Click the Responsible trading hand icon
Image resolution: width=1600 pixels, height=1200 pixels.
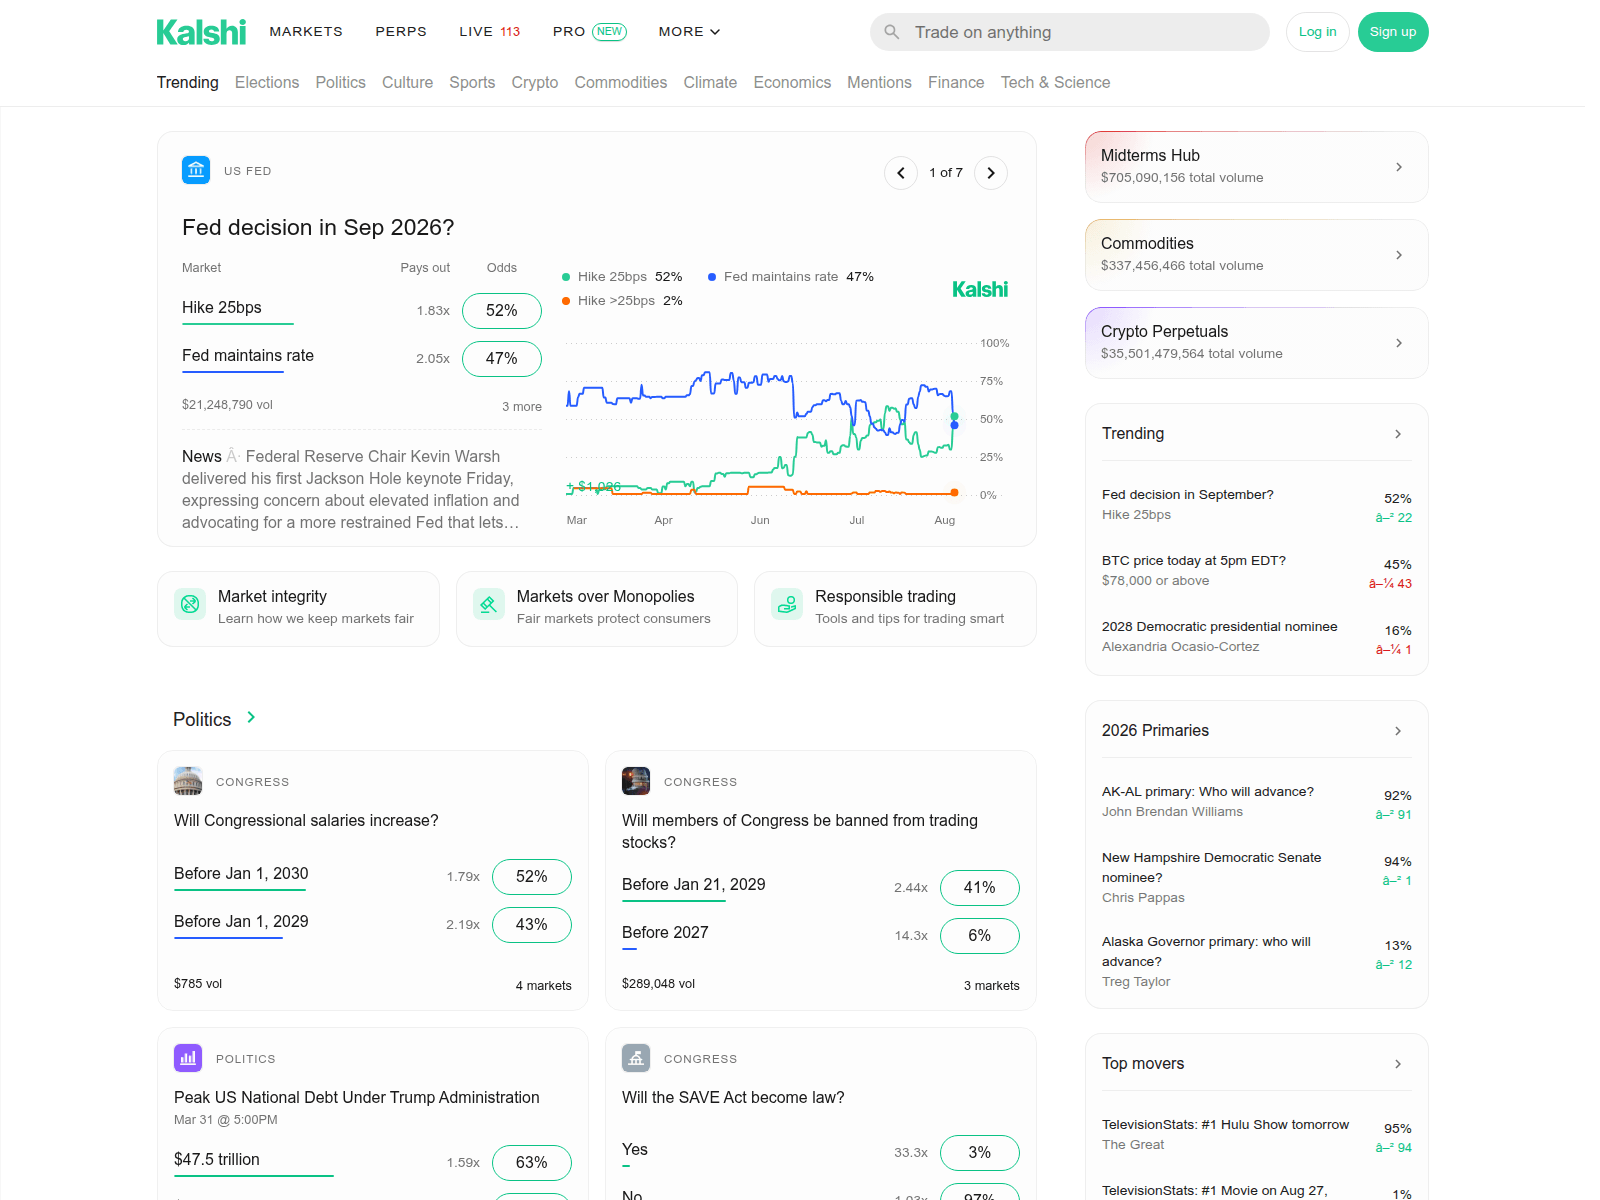point(787,604)
